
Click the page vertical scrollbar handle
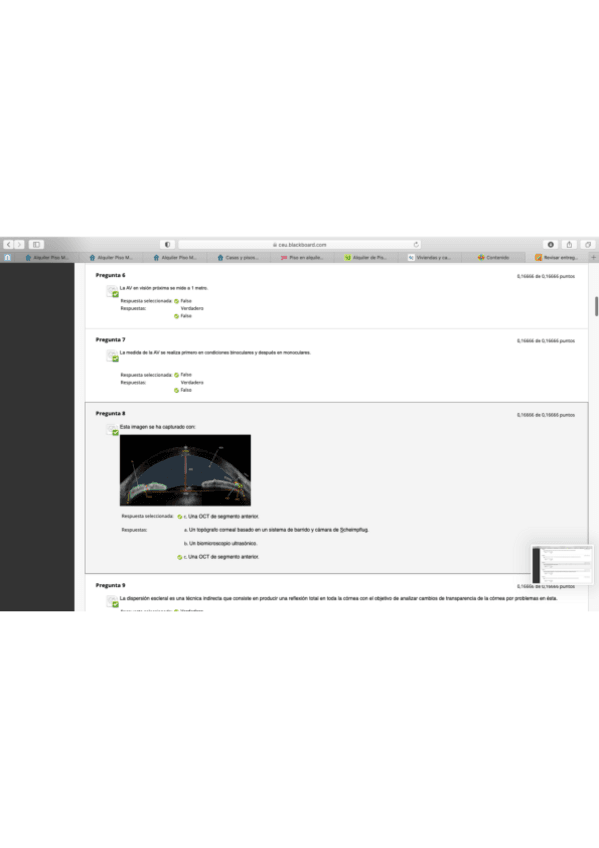[x=596, y=306]
